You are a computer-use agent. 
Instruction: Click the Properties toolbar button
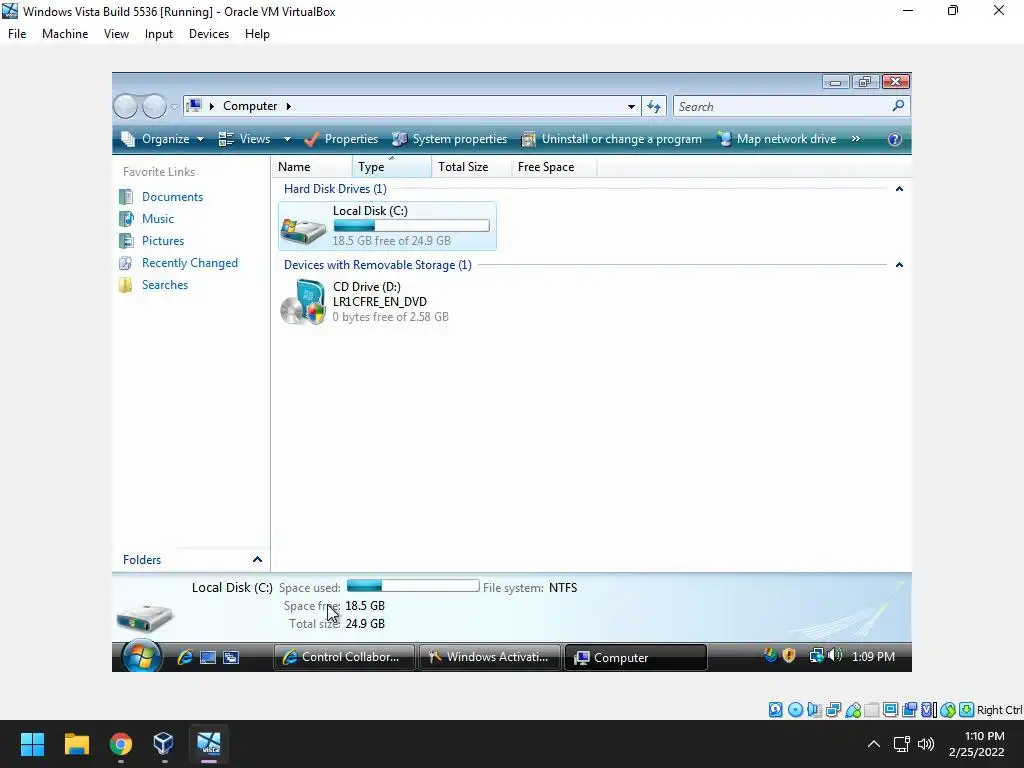341,139
